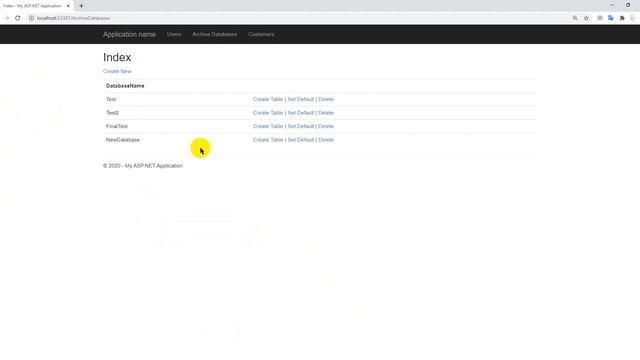Click Create Table for the Test2 database
640x360 pixels.
pos(268,113)
